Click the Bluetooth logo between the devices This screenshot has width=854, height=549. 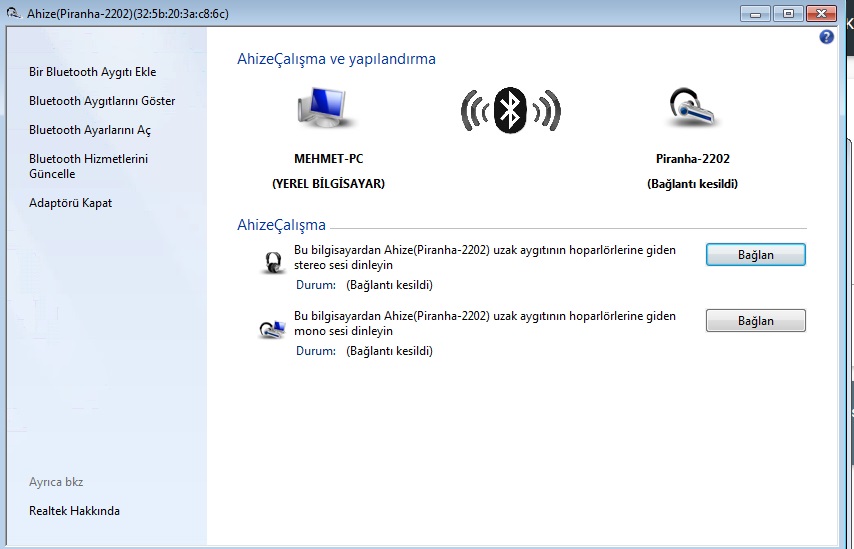point(510,109)
